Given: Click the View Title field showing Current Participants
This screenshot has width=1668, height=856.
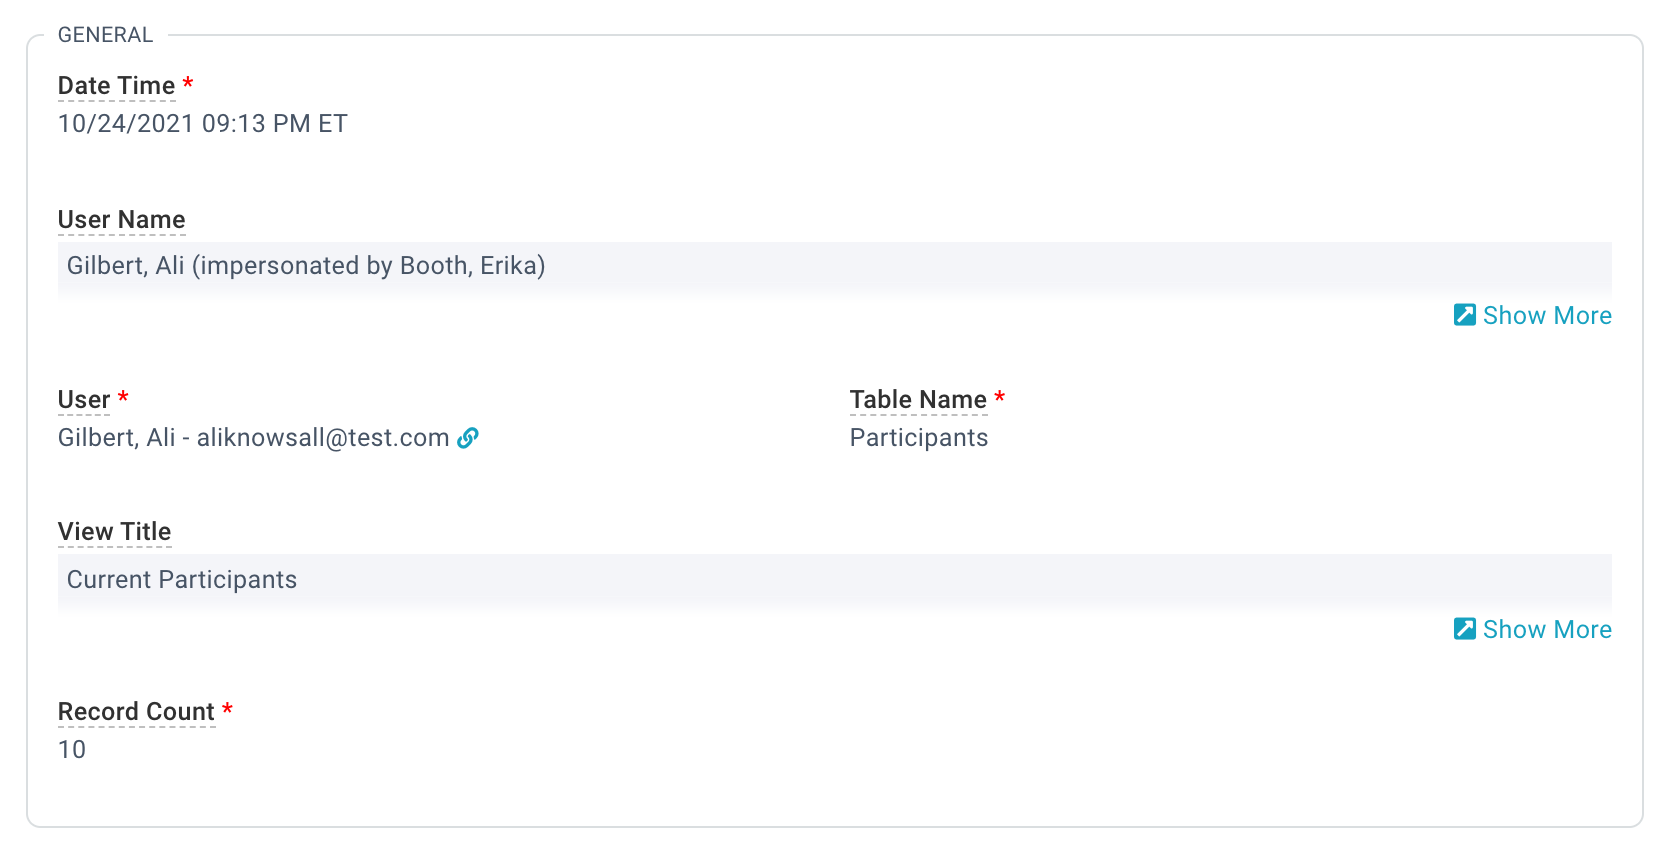Looking at the screenshot, I should pos(835,580).
